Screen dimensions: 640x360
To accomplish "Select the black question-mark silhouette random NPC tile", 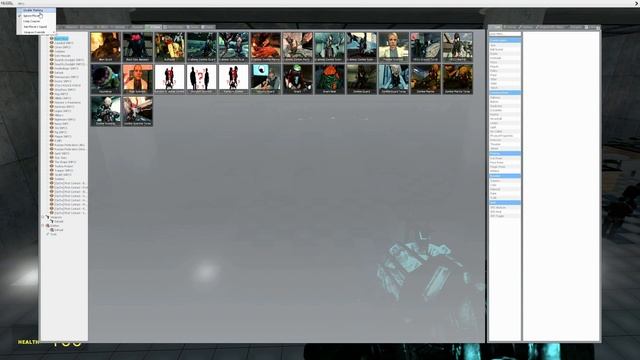I will (x=202, y=79).
